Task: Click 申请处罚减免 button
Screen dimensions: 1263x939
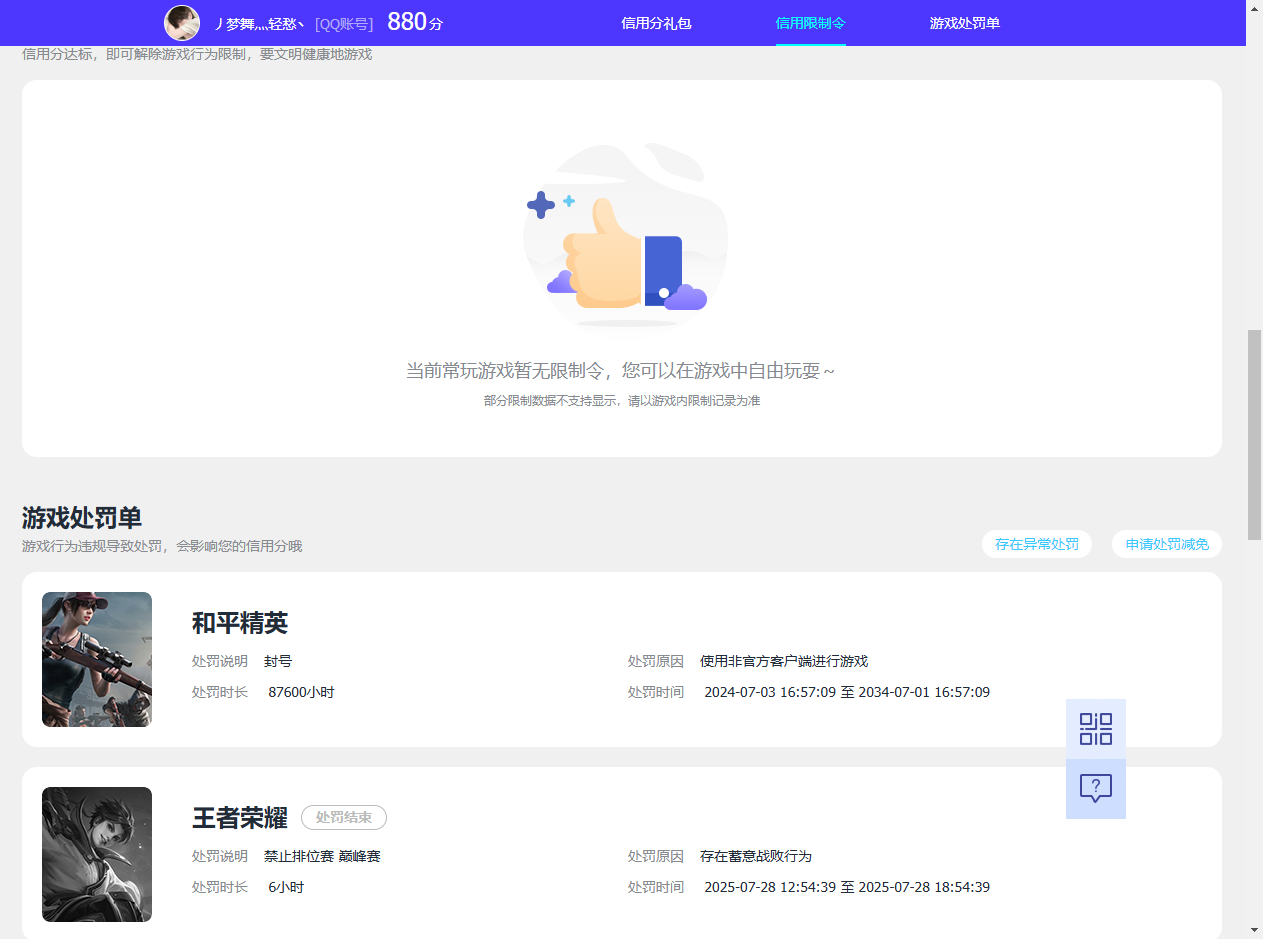Action: coord(1167,544)
